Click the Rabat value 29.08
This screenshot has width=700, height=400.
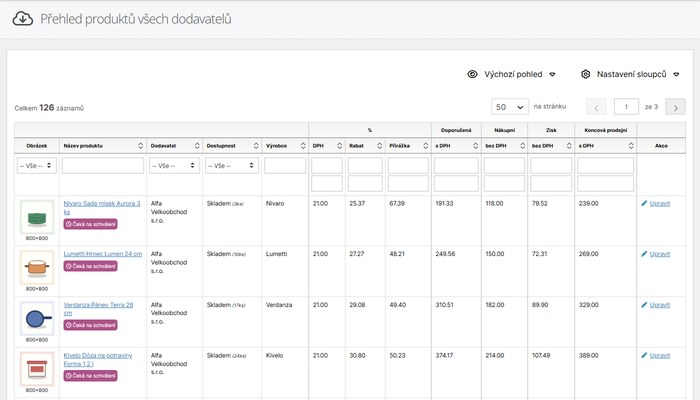pyautogui.click(x=357, y=305)
